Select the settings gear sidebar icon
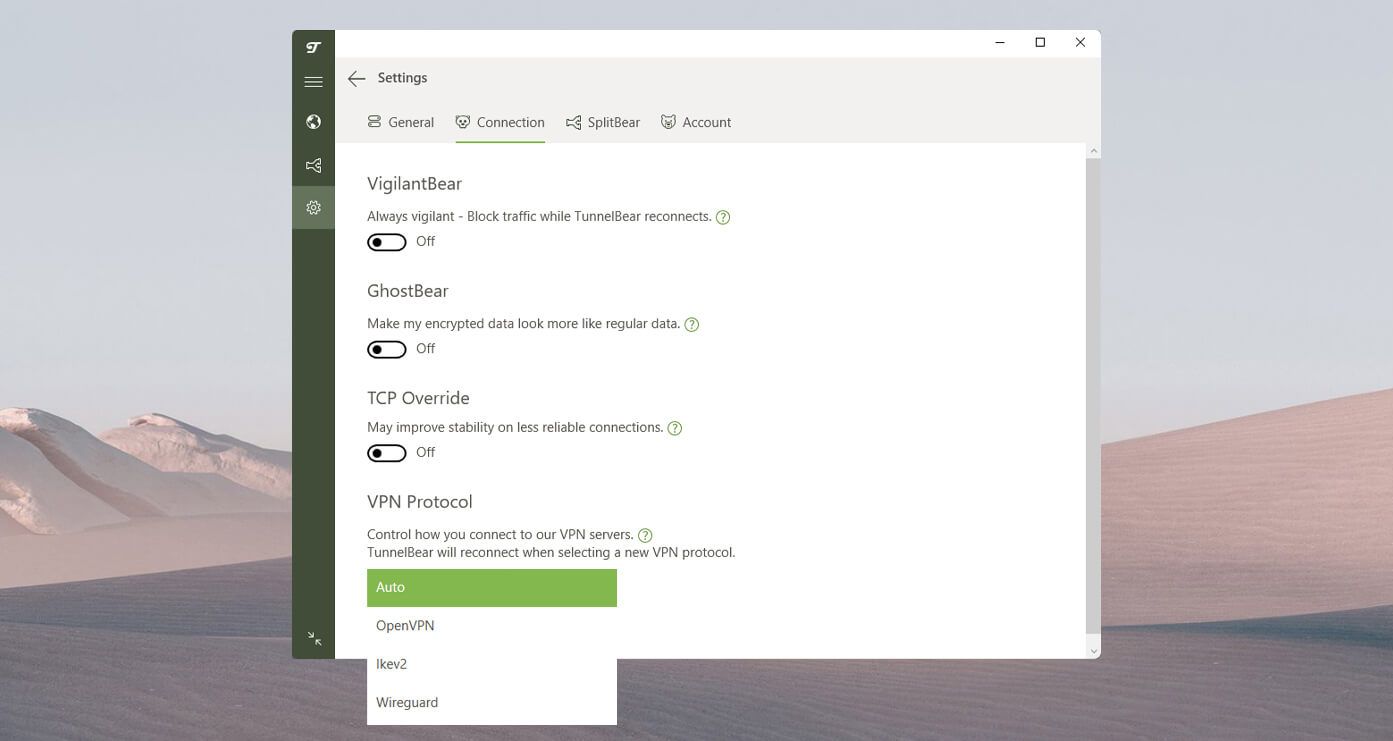The height and width of the screenshot is (741, 1393). point(313,208)
